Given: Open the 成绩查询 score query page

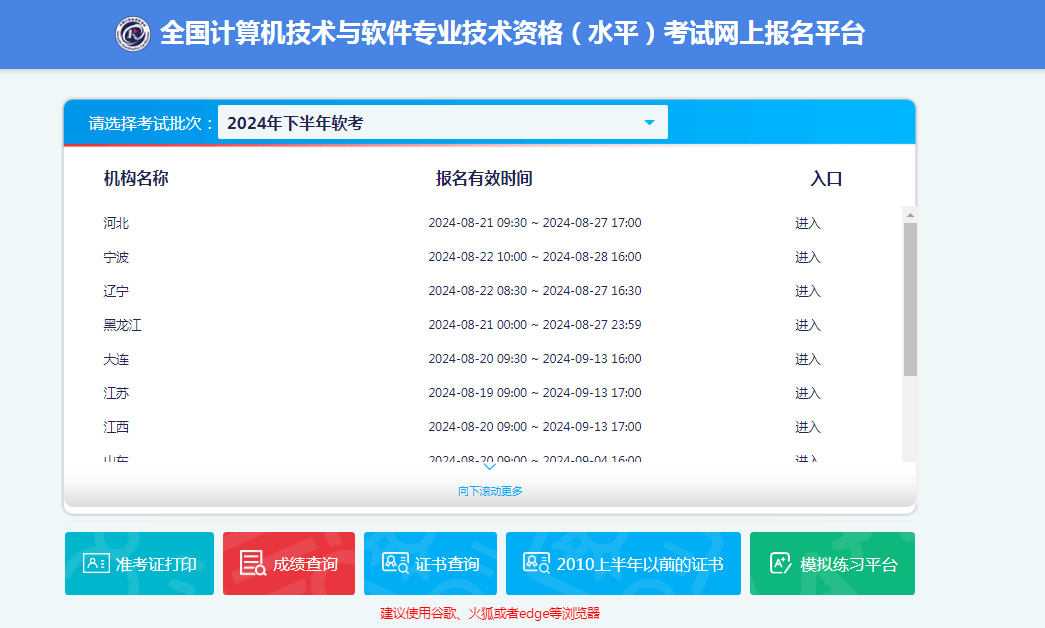Looking at the screenshot, I should [x=289, y=563].
